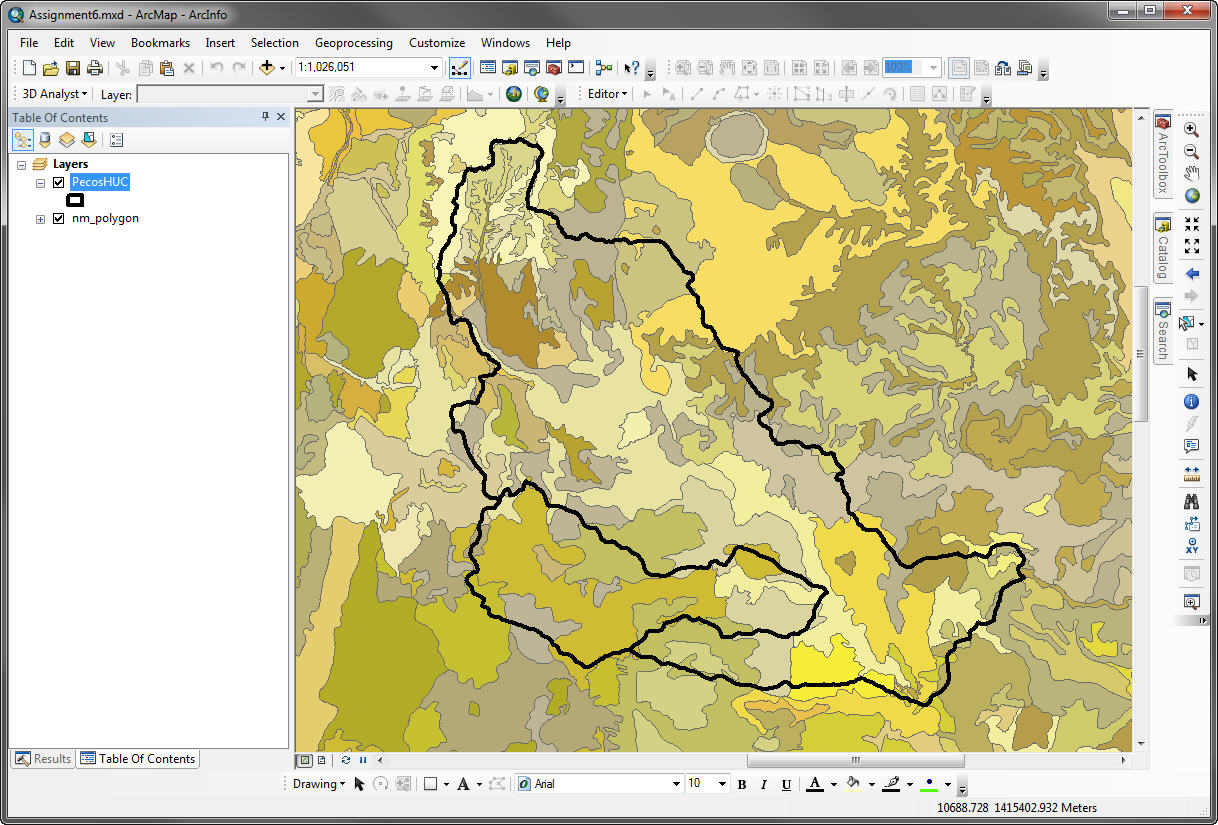The height and width of the screenshot is (825, 1218).
Task: Switch to List By Visibility
Action: [x=67, y=140]
